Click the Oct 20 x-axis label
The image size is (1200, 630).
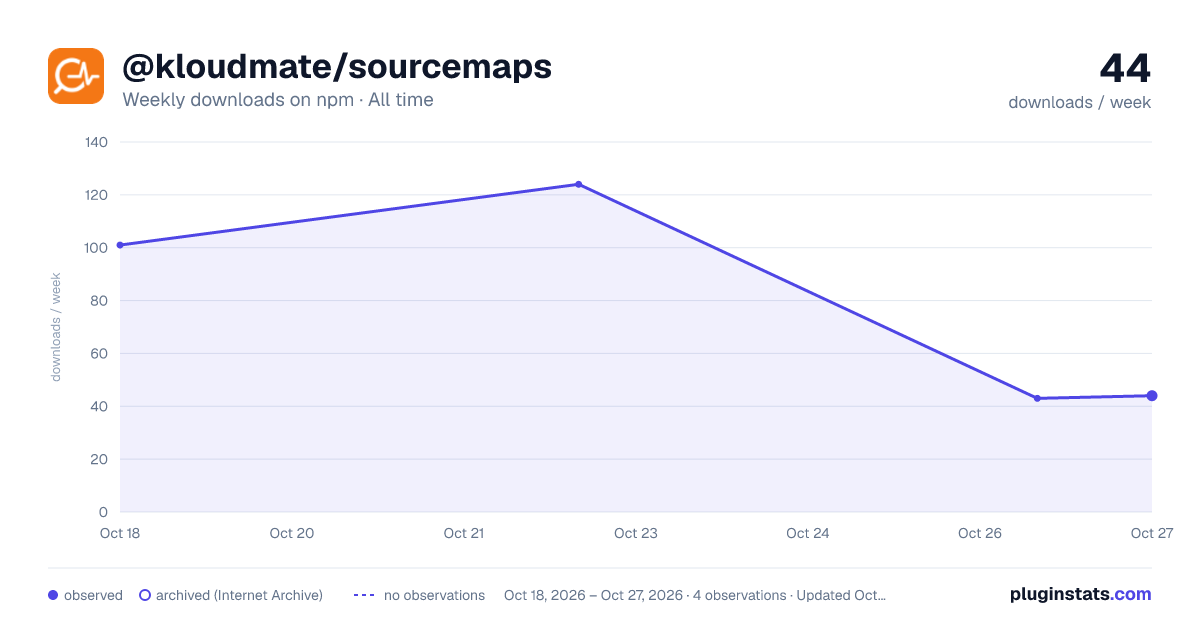292,533
